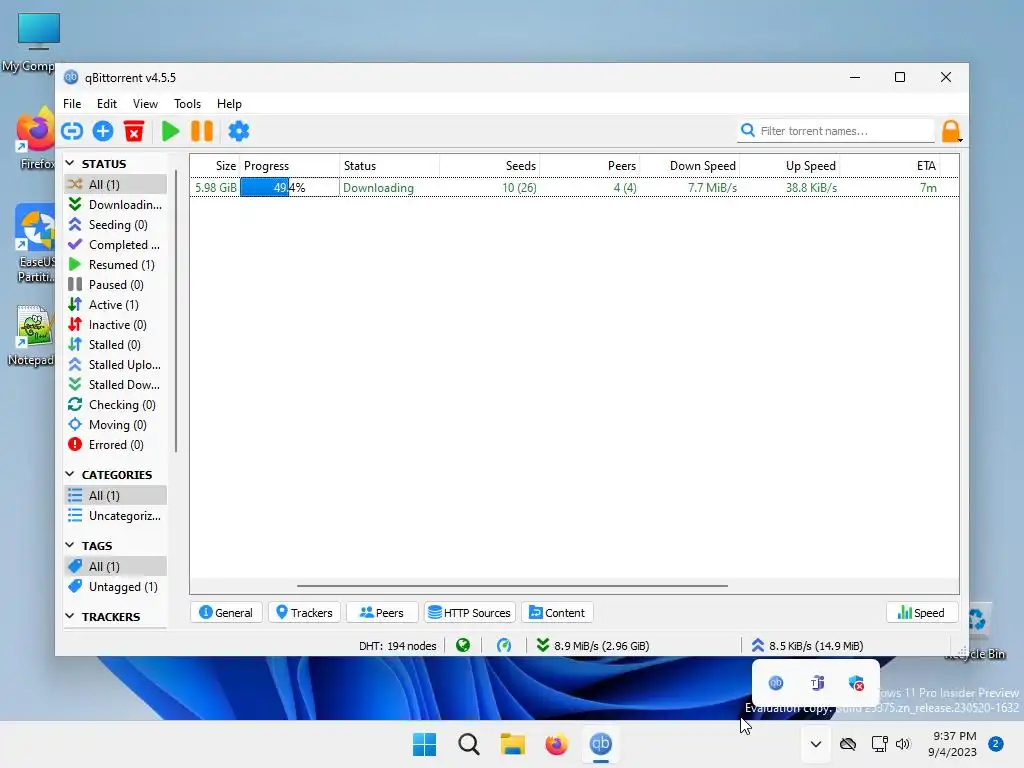
Task: Select the Stalled Uploading filter
Action: [116, 364]
